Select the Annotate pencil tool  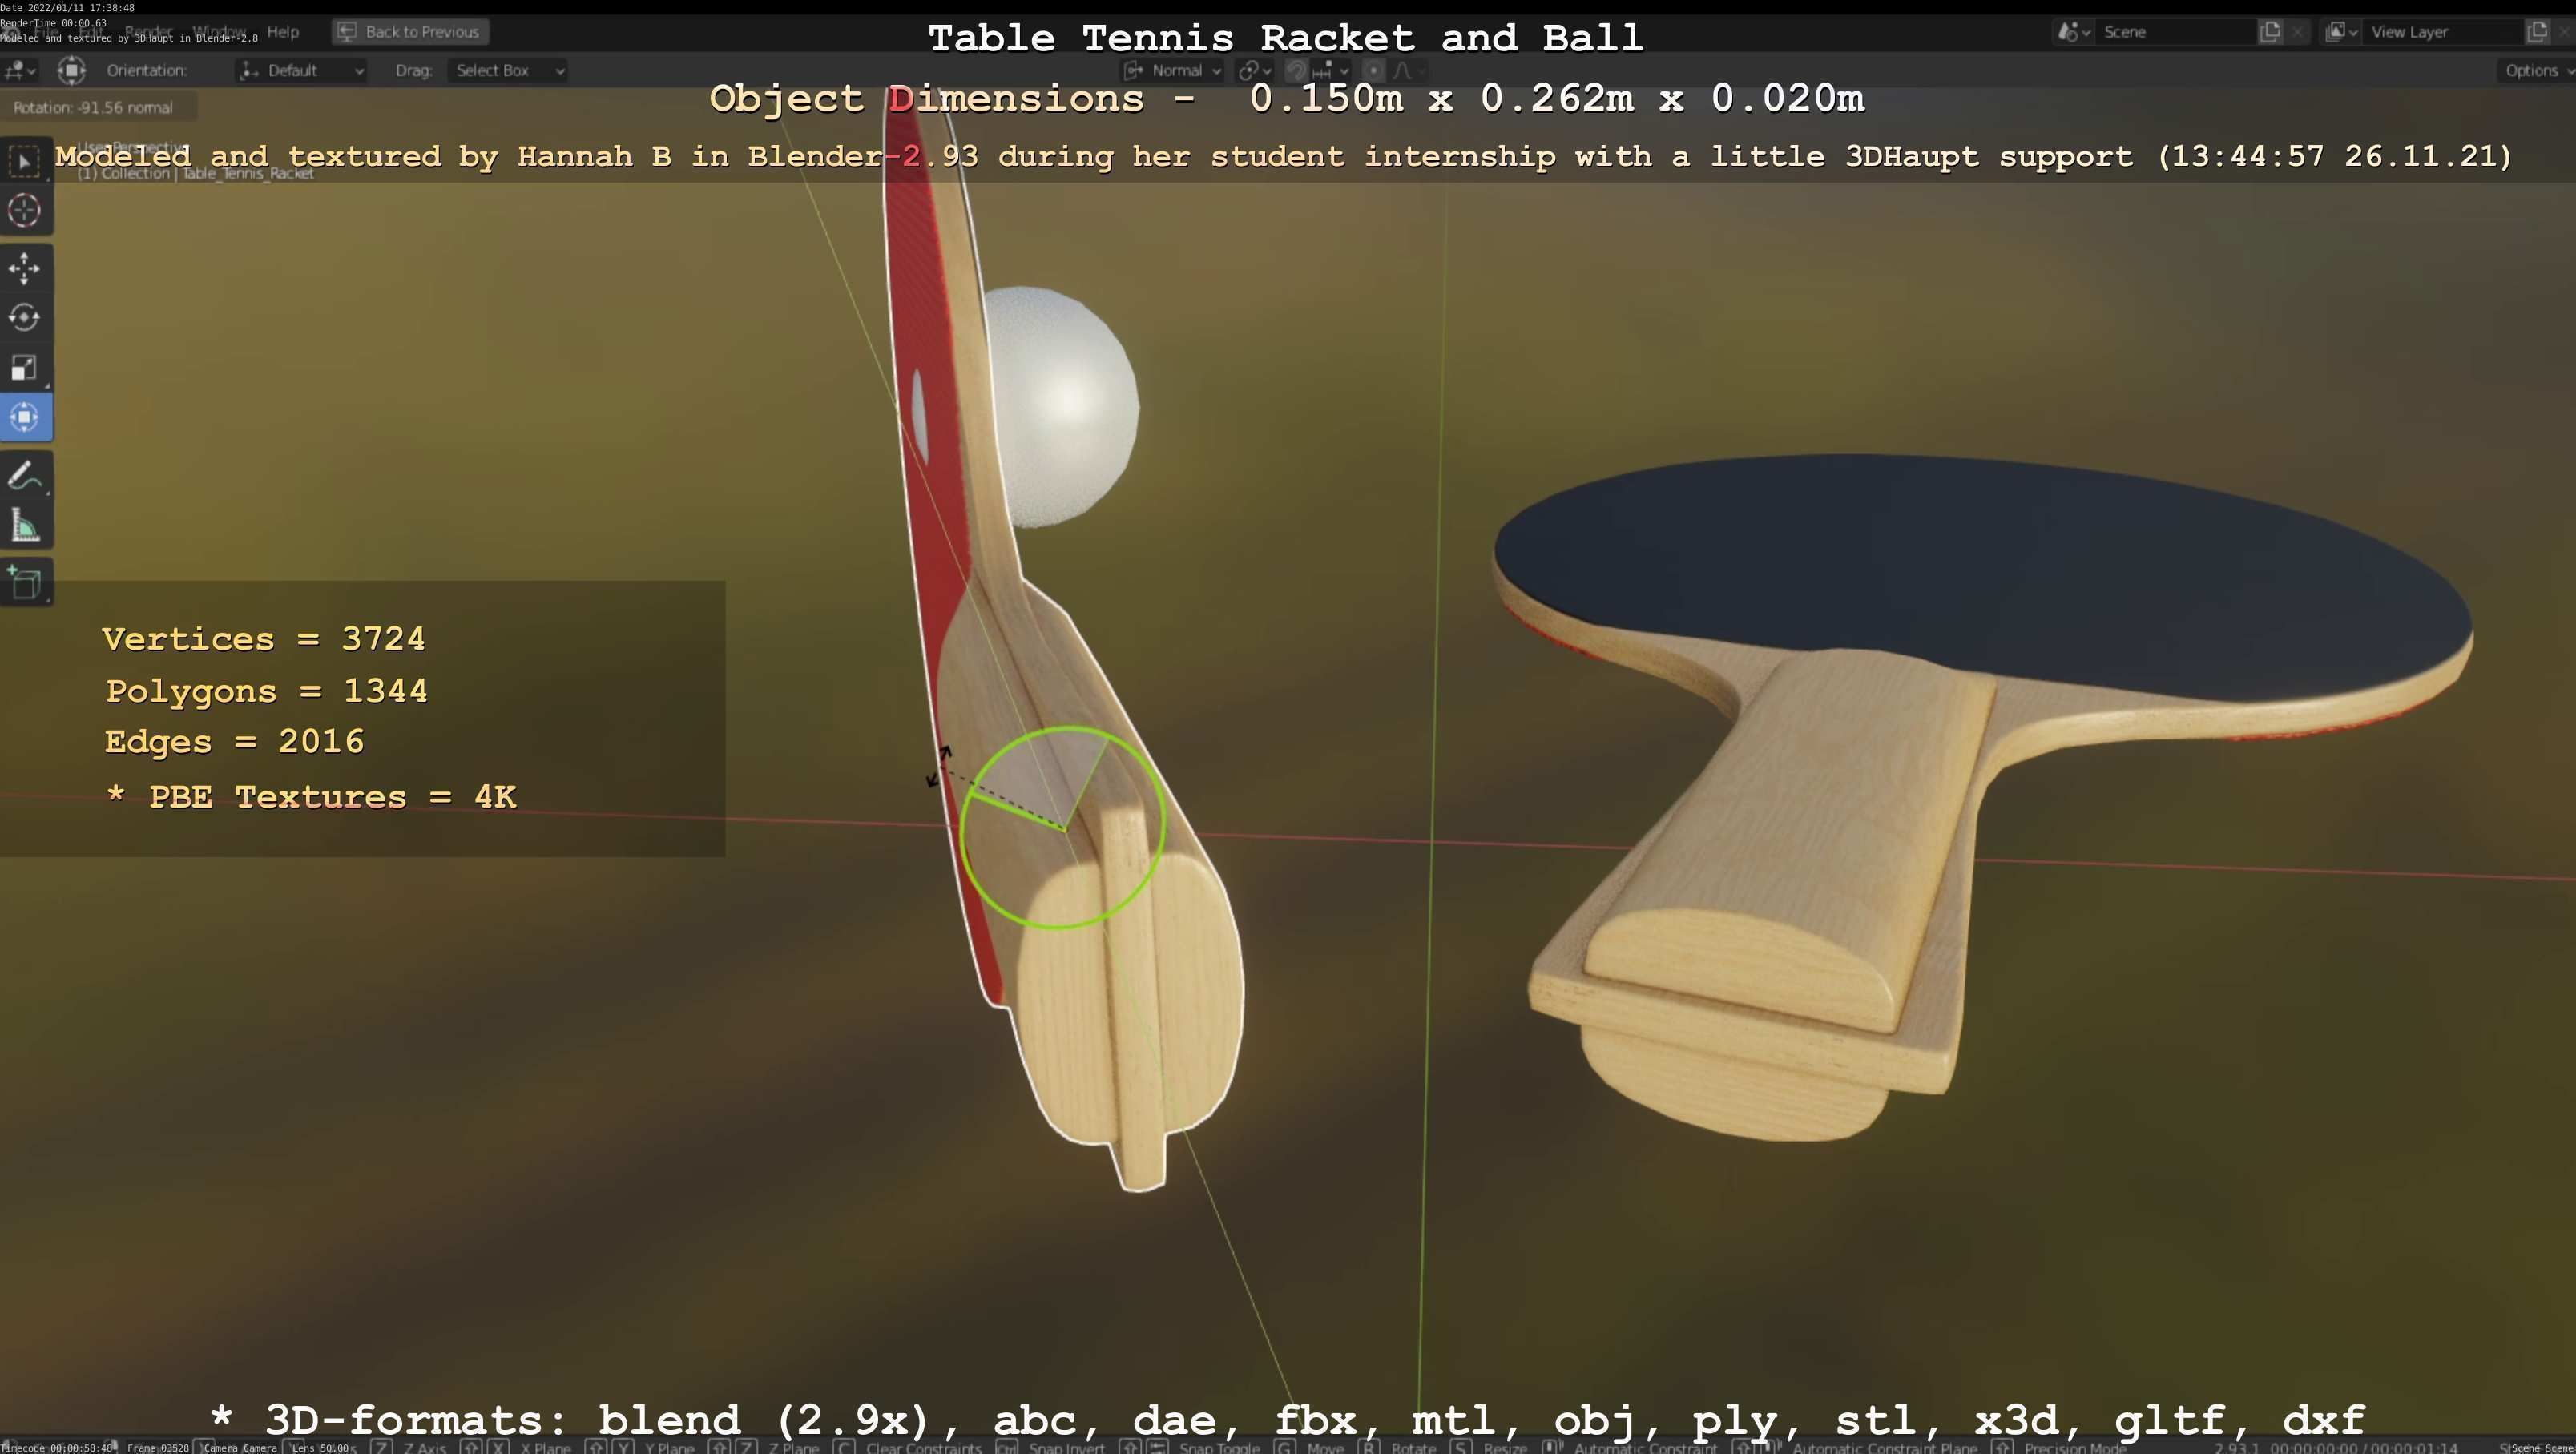click(x=25, y=477)
